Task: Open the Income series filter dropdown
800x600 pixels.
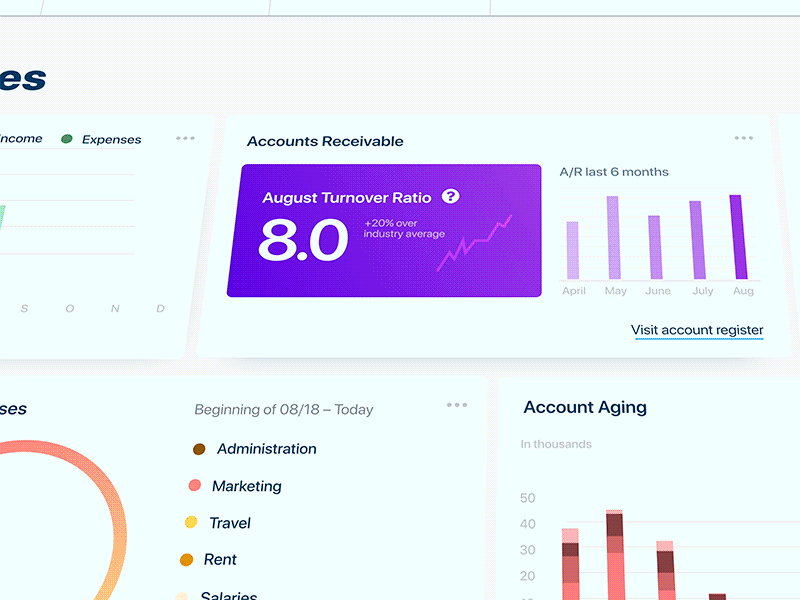Action: pos(20,139)
